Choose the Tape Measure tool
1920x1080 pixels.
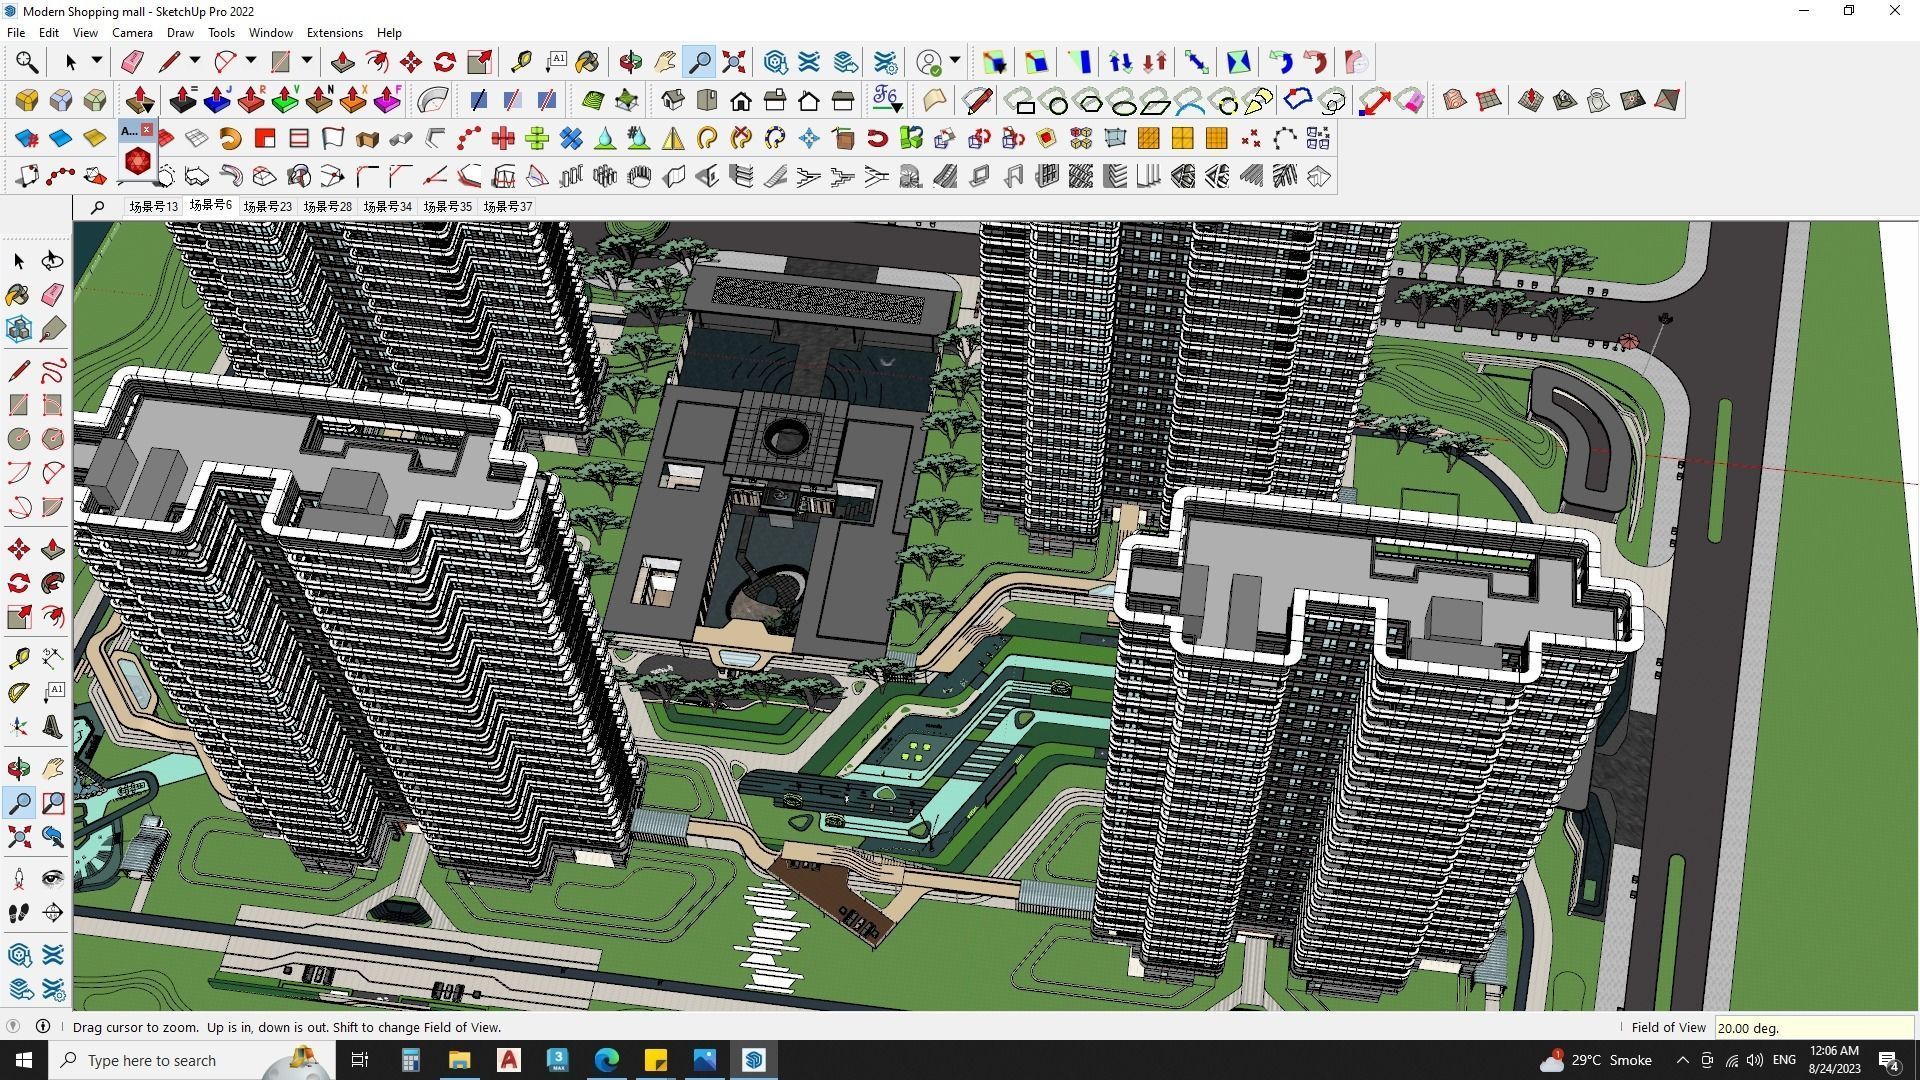(x=521, y=62)
